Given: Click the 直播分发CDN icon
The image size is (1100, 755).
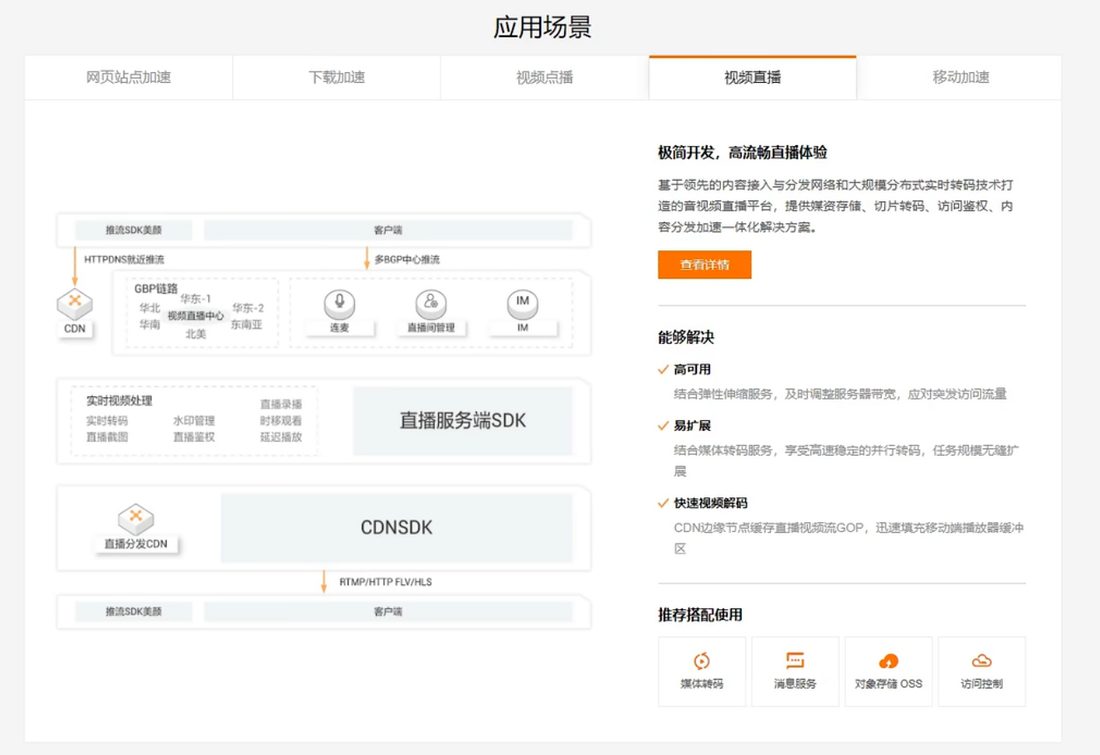Looking at the screenshot, I should [136, 519].
